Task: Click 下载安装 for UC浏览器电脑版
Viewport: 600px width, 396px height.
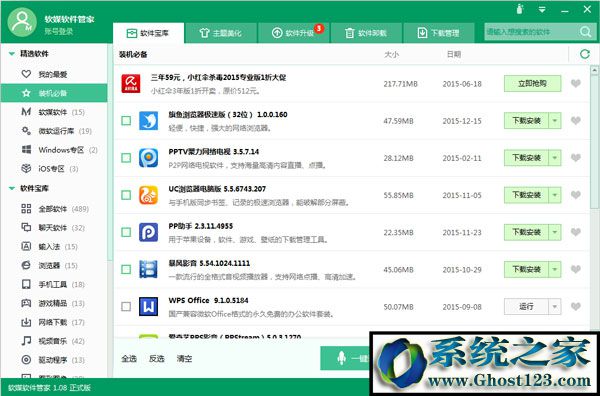Action: (526, 195)
